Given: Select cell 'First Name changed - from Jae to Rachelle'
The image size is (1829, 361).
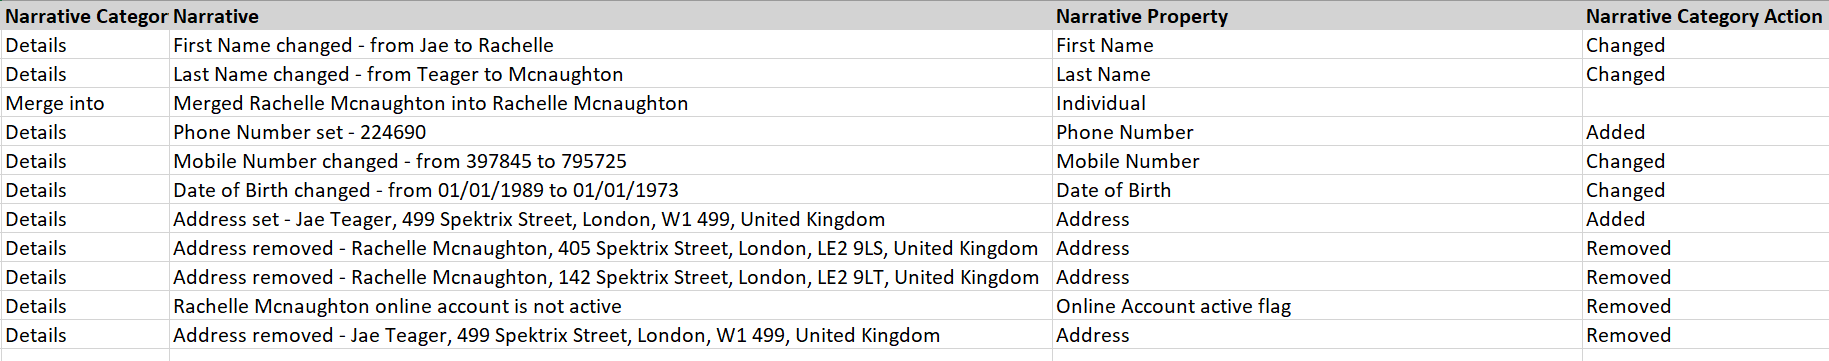Looking at the screenshot, I should (611, 45).
